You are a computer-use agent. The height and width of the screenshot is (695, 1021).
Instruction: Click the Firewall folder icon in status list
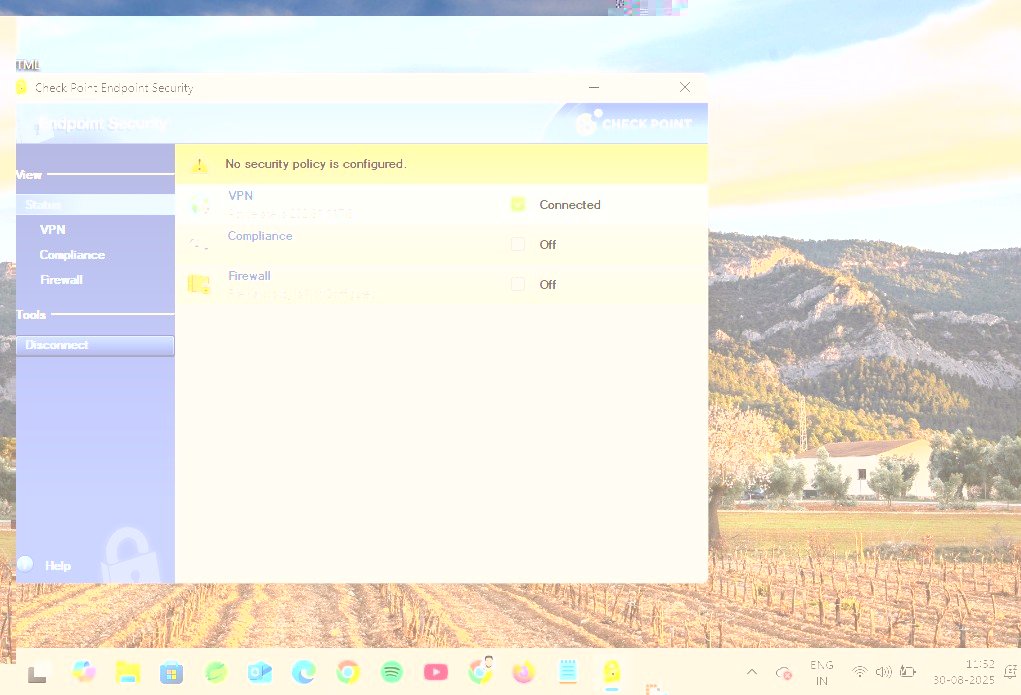pyautogui.click(x=199, y=284)
